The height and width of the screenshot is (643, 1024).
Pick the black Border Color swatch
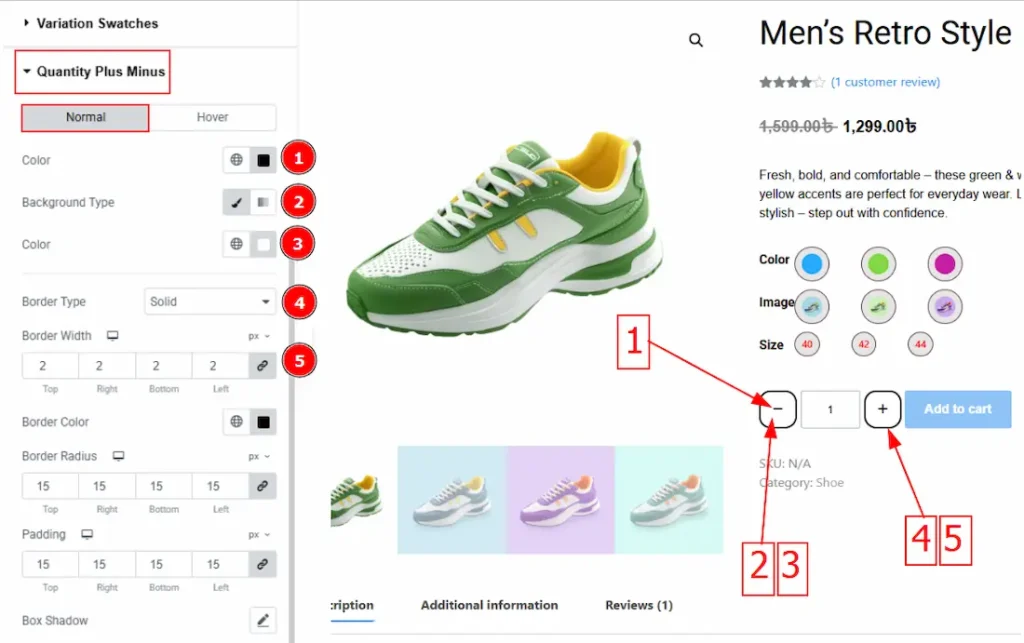tap(263, 422)
